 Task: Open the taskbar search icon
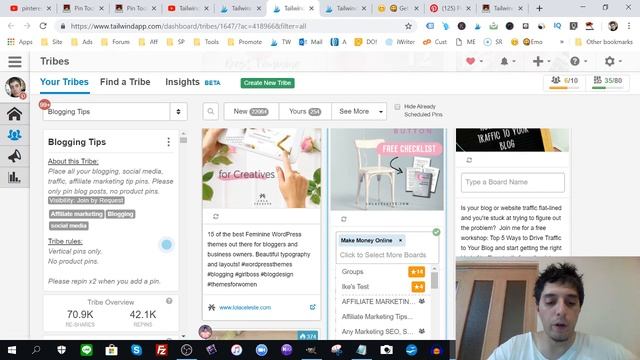coord(36,350)
